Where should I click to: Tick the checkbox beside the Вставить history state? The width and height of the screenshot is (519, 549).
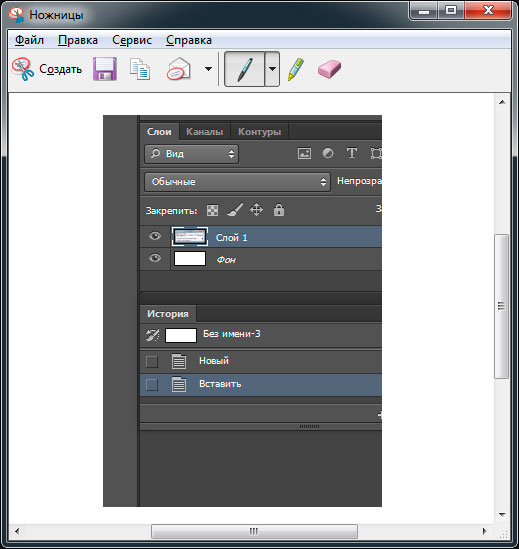pyautogui.click(x=152, y=385)
